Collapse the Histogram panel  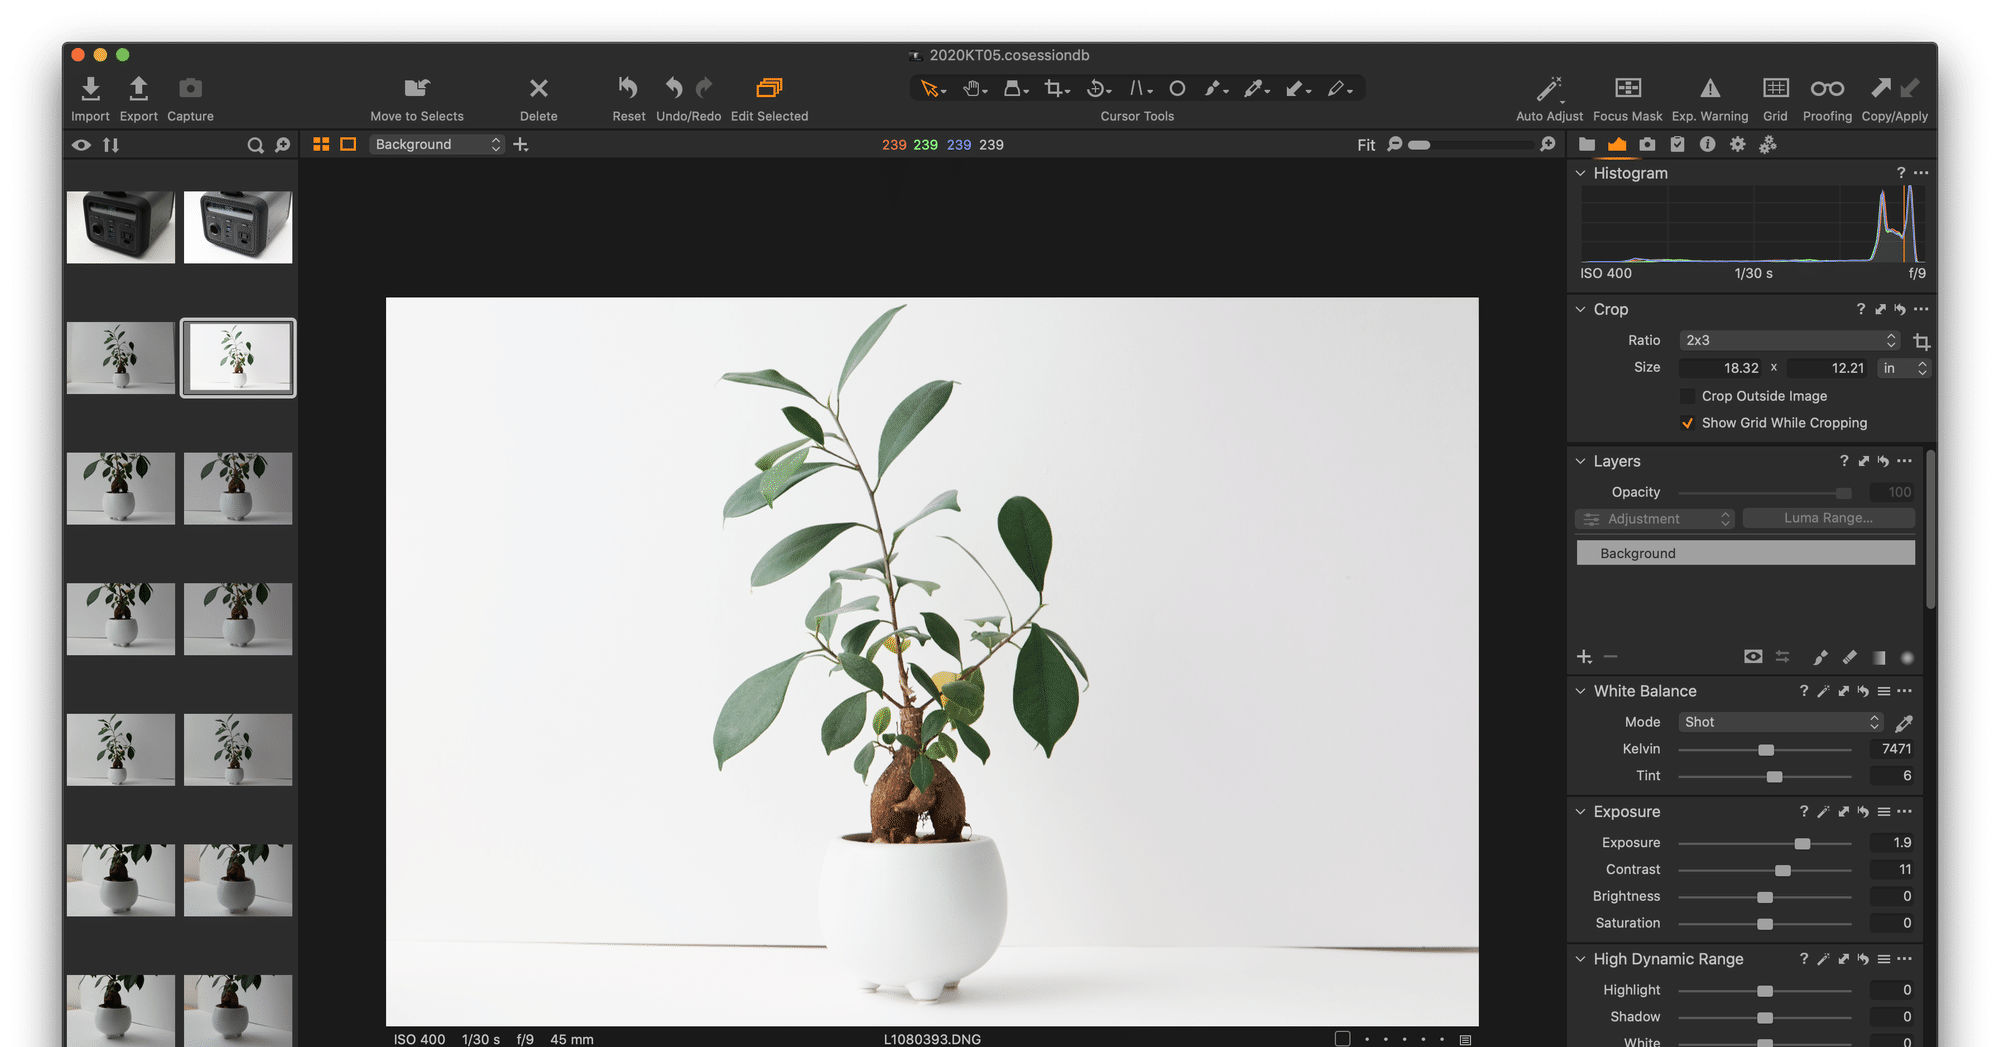point(1581,173)
